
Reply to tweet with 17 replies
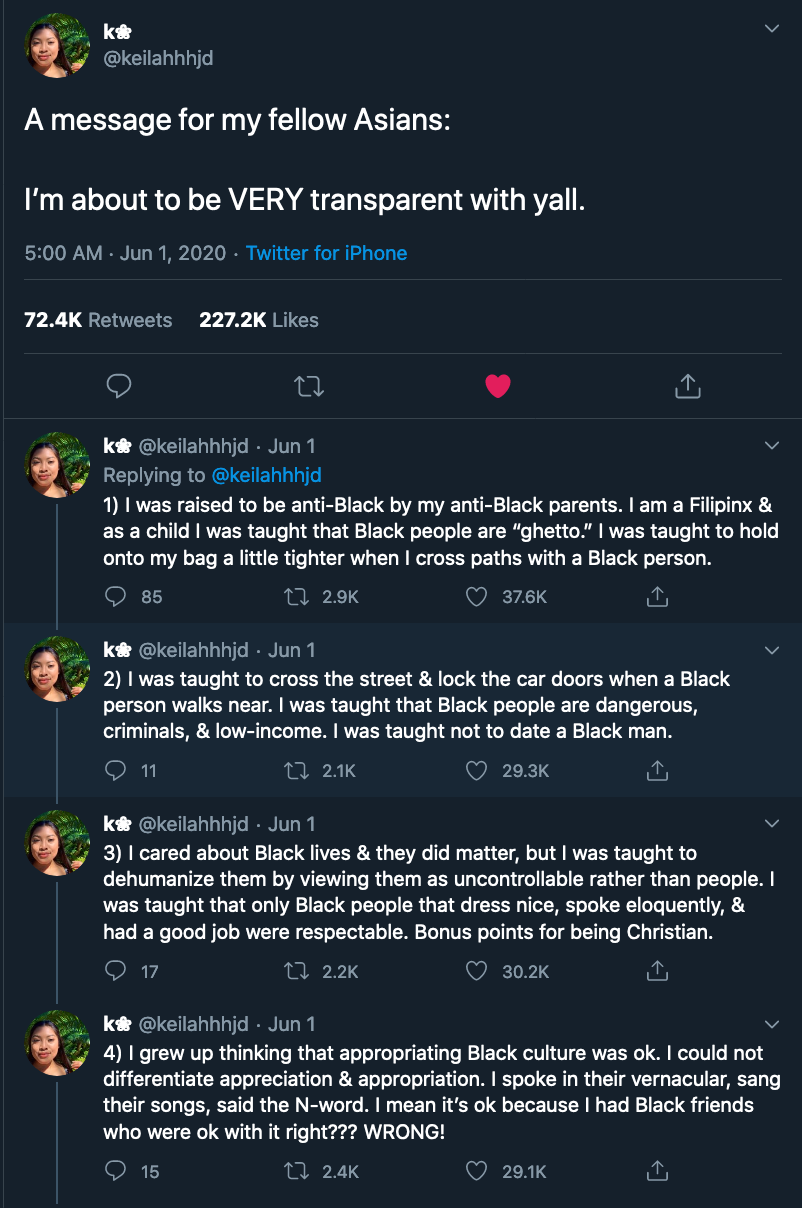pos(117,971)
